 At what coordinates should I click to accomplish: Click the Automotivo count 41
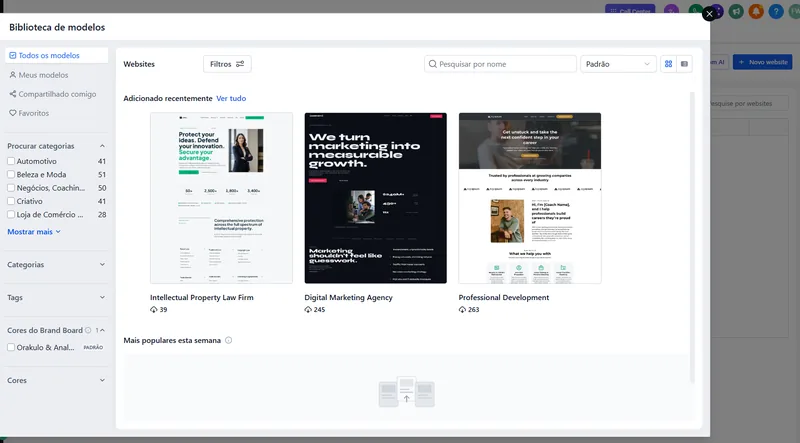(x=102, y=161)
